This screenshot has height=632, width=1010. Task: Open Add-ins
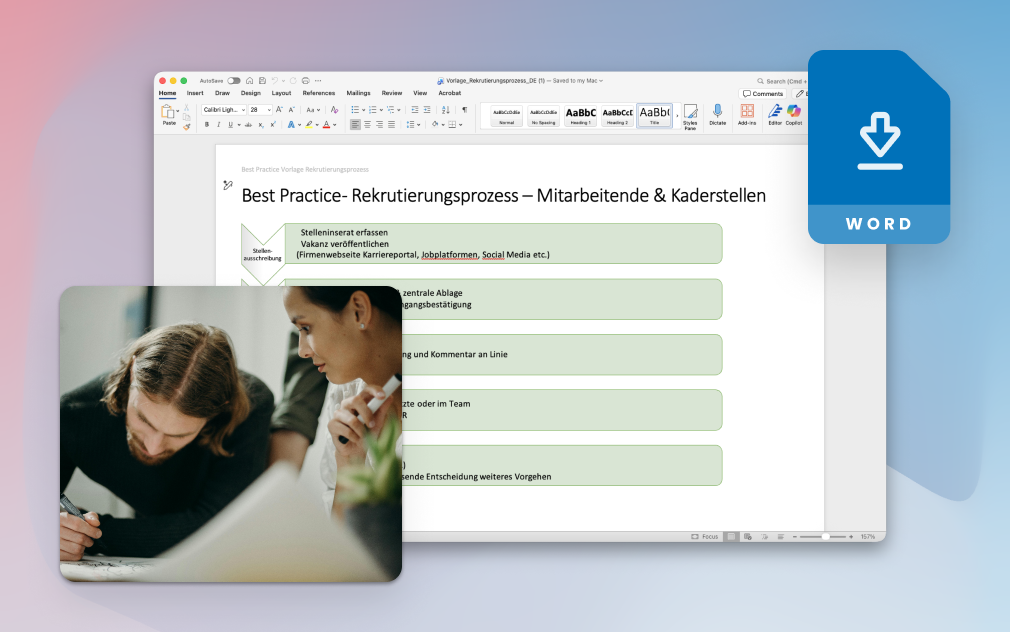[x=747, y=115]
